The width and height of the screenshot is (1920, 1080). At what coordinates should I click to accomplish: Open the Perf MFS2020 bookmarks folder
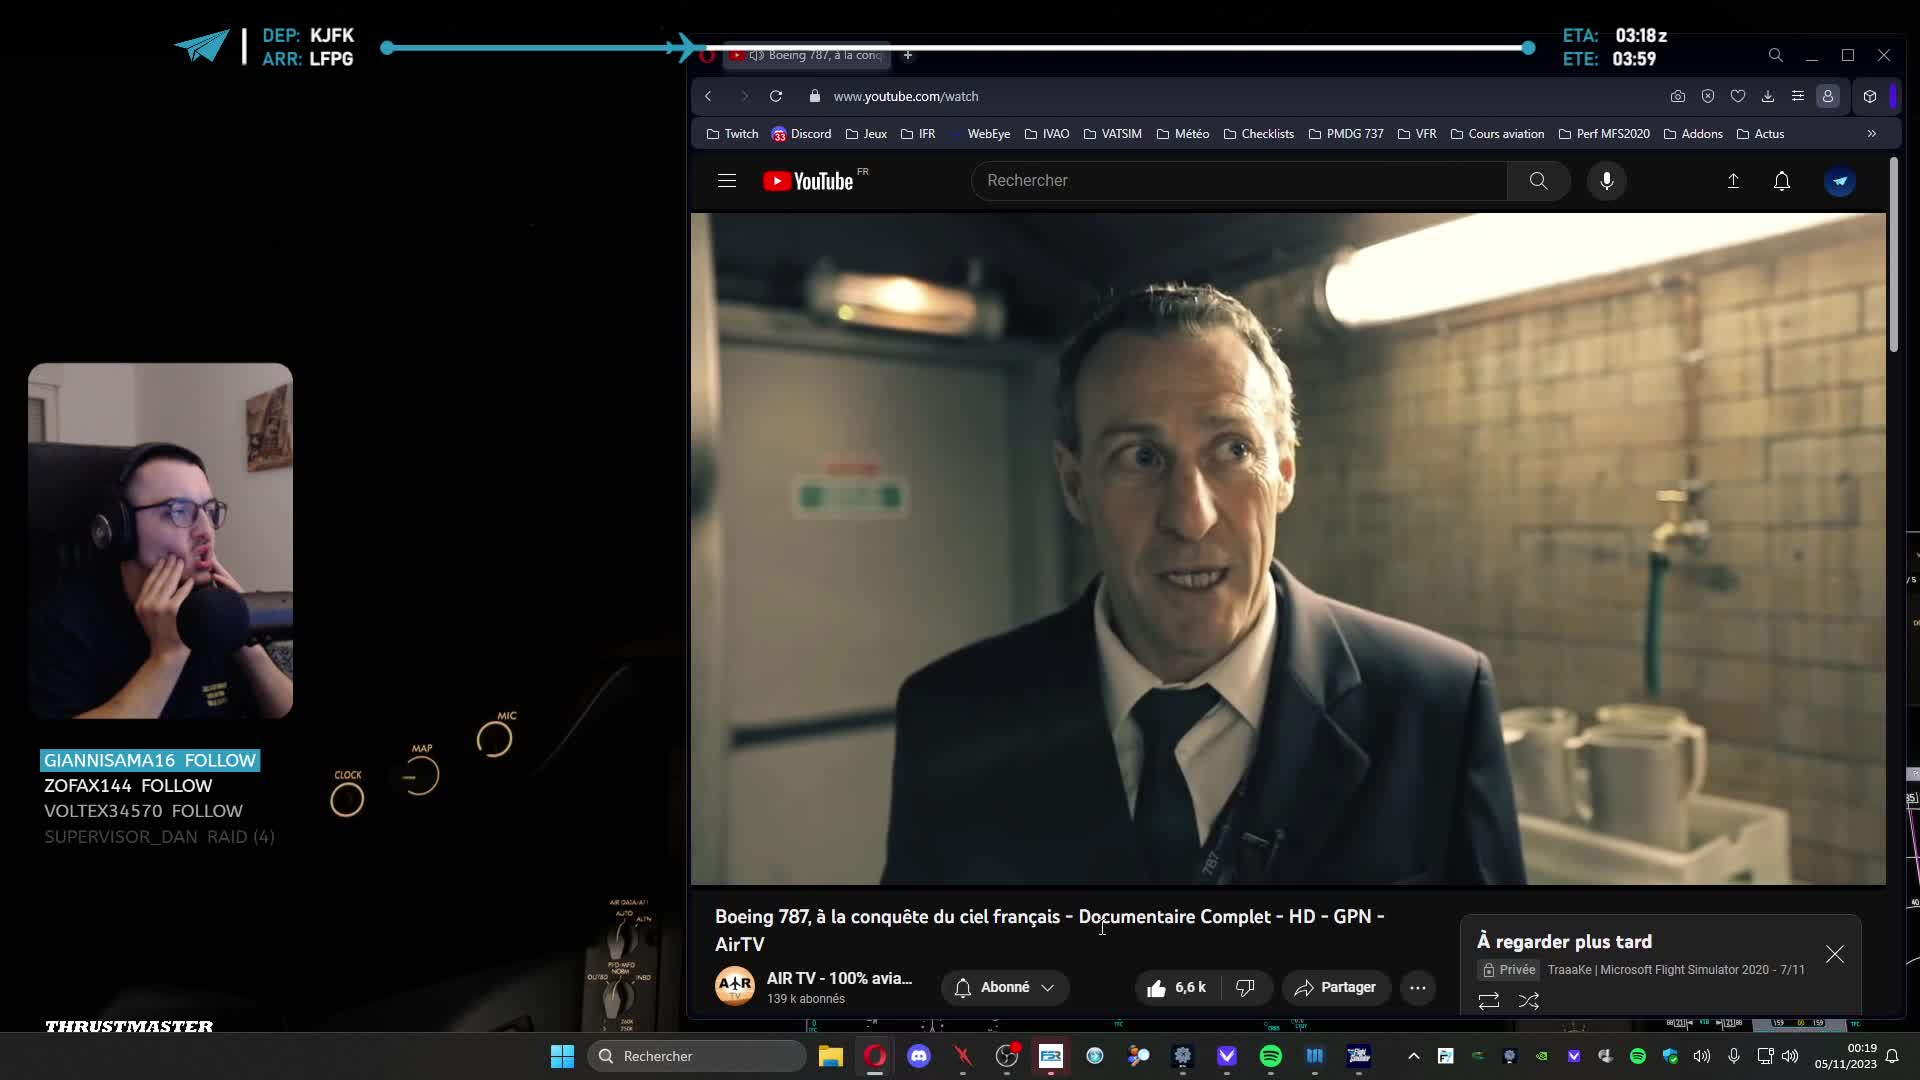coord(1604,134)
